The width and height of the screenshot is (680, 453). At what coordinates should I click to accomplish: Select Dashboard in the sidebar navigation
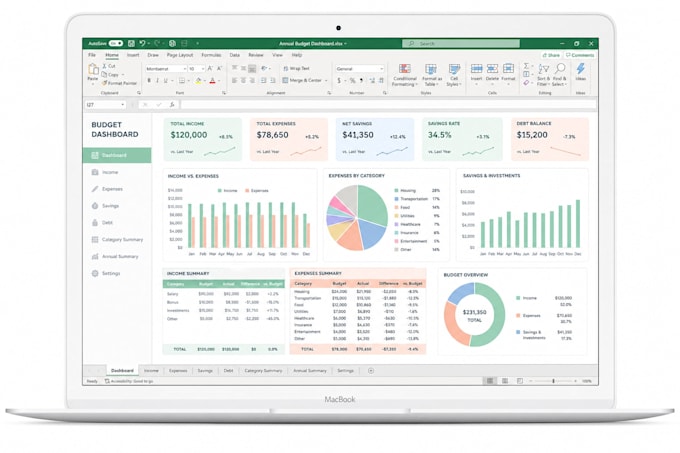117,155
